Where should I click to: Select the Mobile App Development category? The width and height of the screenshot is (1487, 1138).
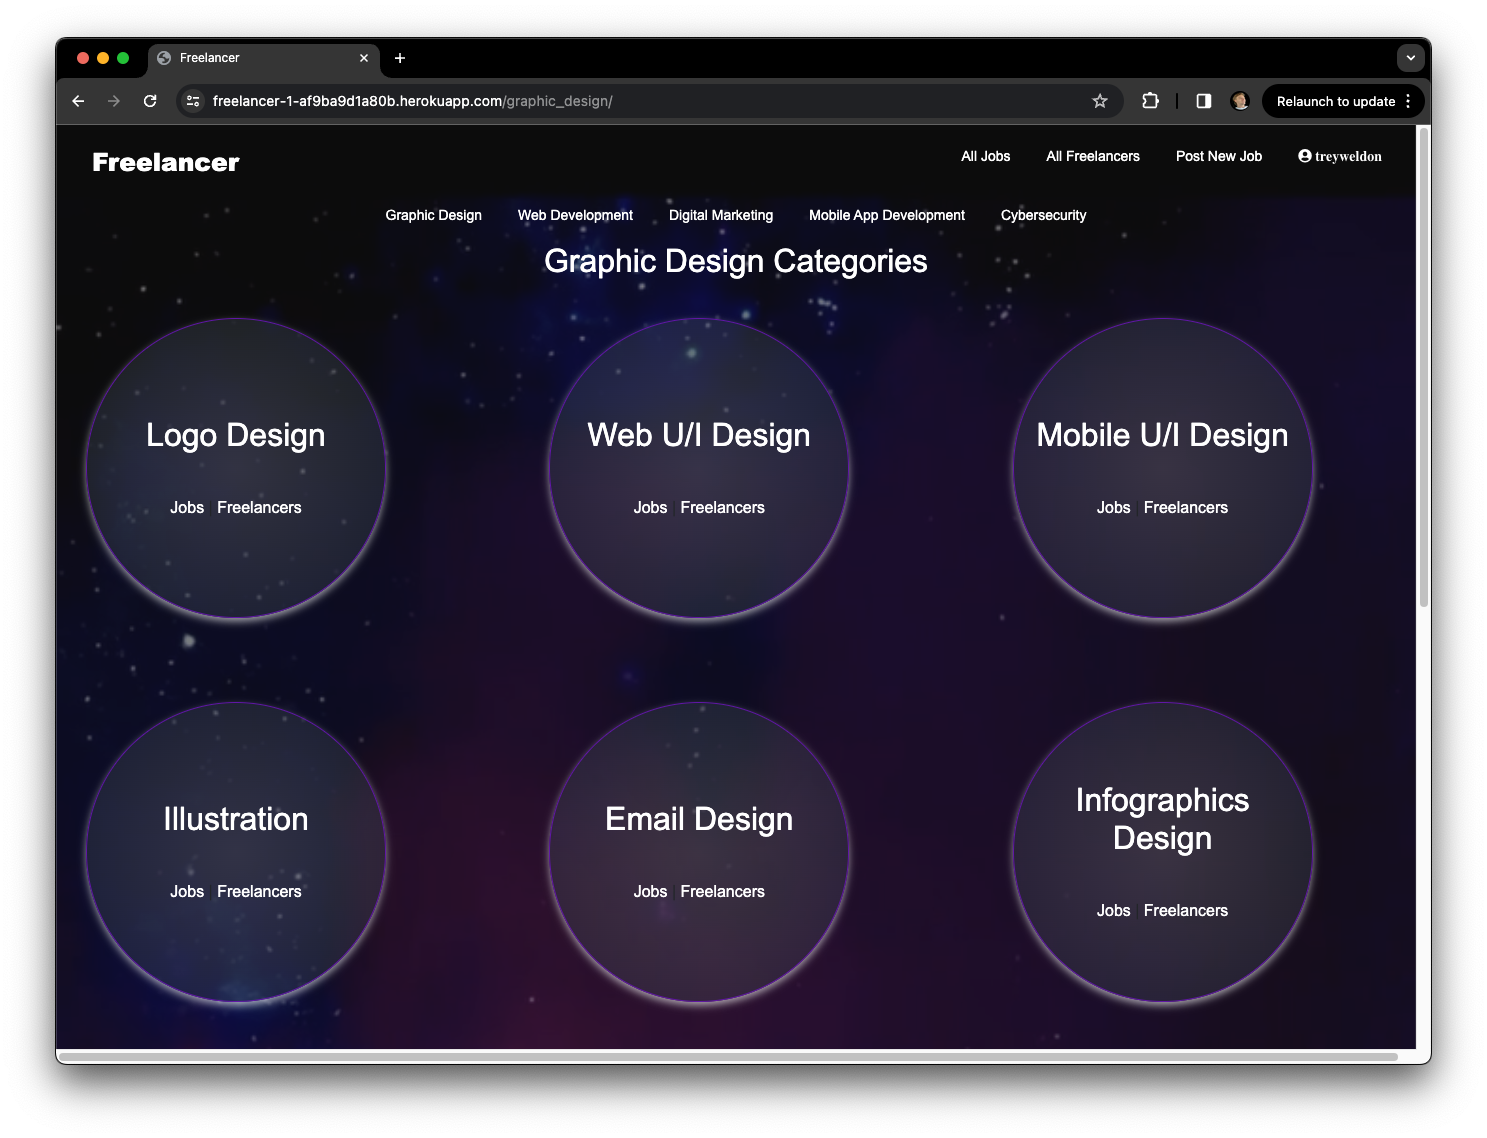(886, 215)
